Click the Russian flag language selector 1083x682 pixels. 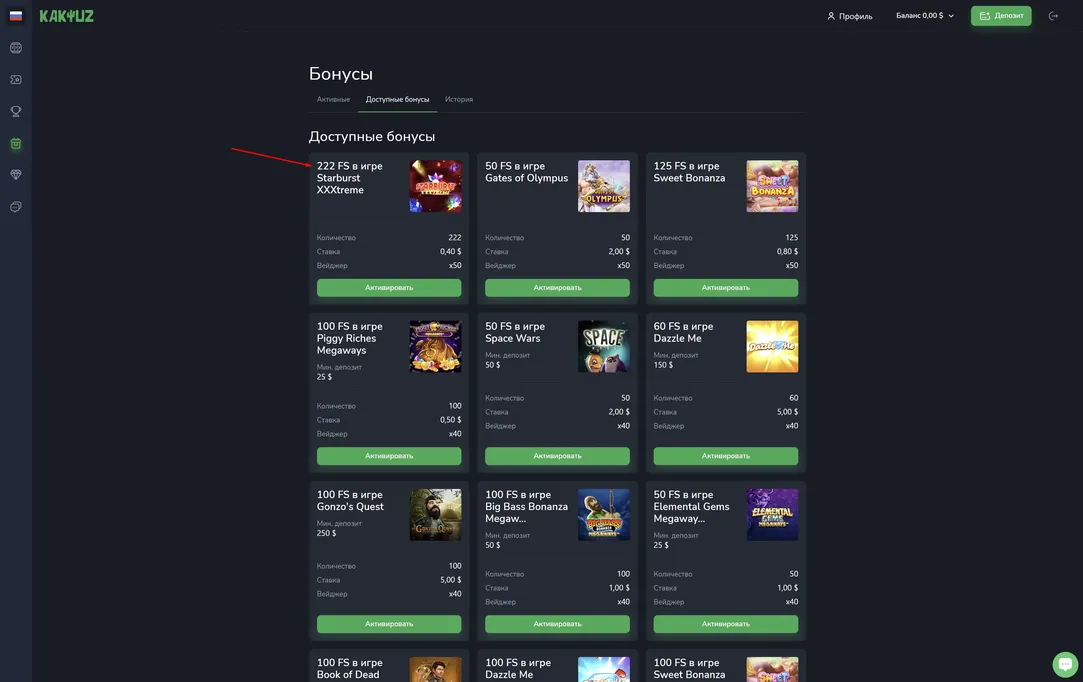click(x=16, y=16)
